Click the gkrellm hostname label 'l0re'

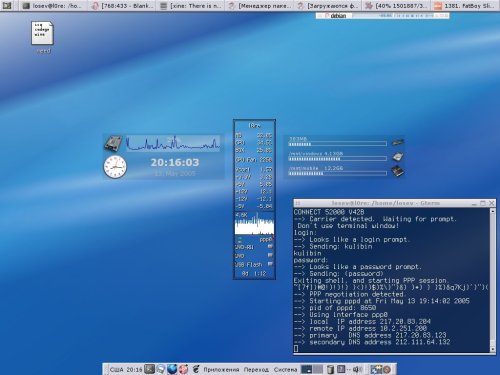coord(254,126)
